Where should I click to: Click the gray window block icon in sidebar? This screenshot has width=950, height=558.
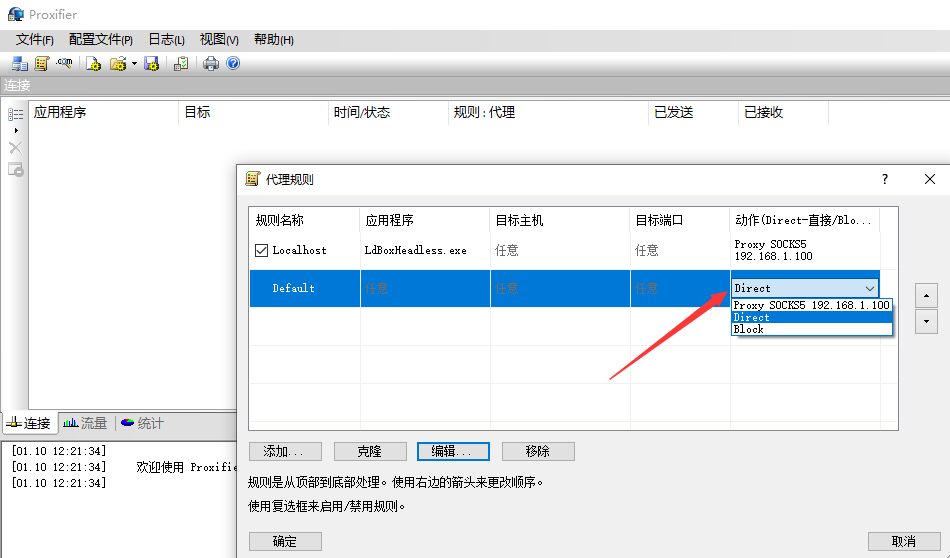[x=16, y=170]
